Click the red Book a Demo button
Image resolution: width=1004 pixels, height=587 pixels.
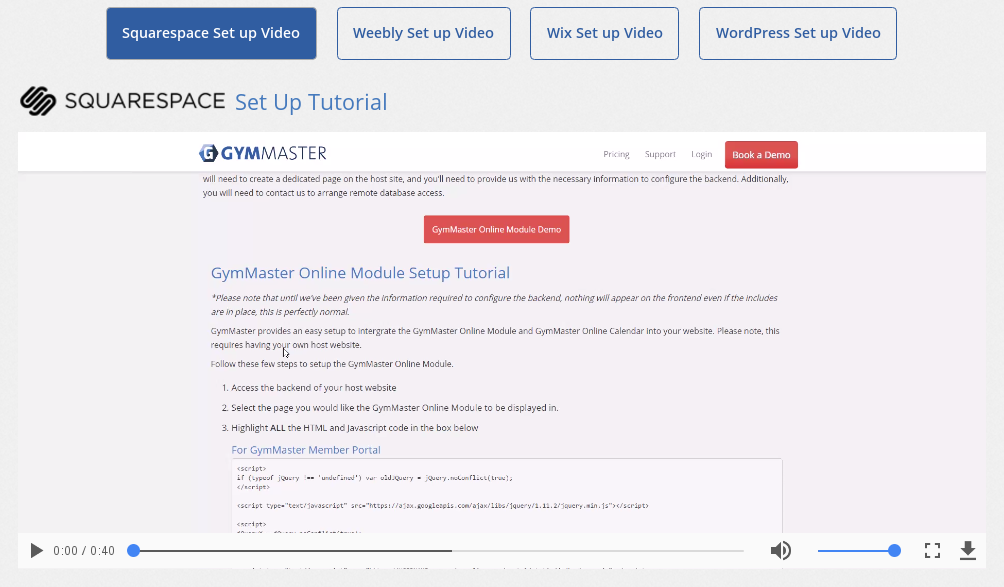tap(761, 155)
